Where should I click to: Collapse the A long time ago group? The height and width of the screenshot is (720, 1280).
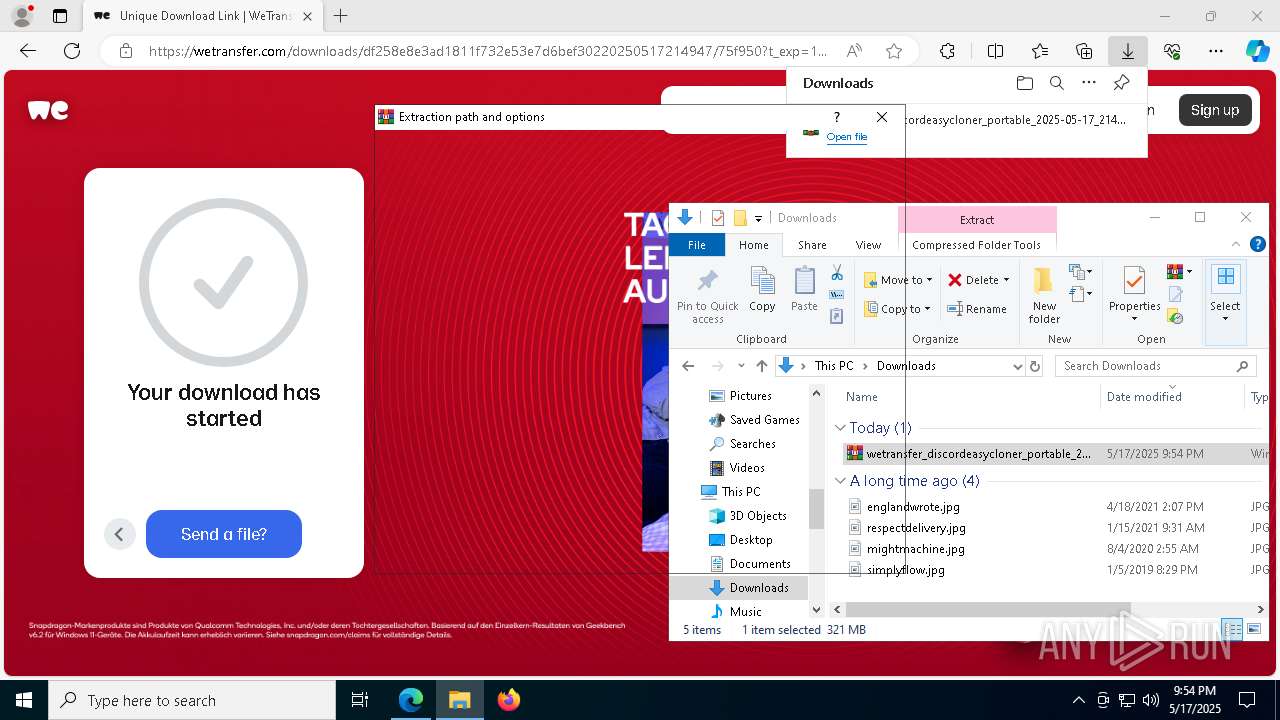[840, 481]
